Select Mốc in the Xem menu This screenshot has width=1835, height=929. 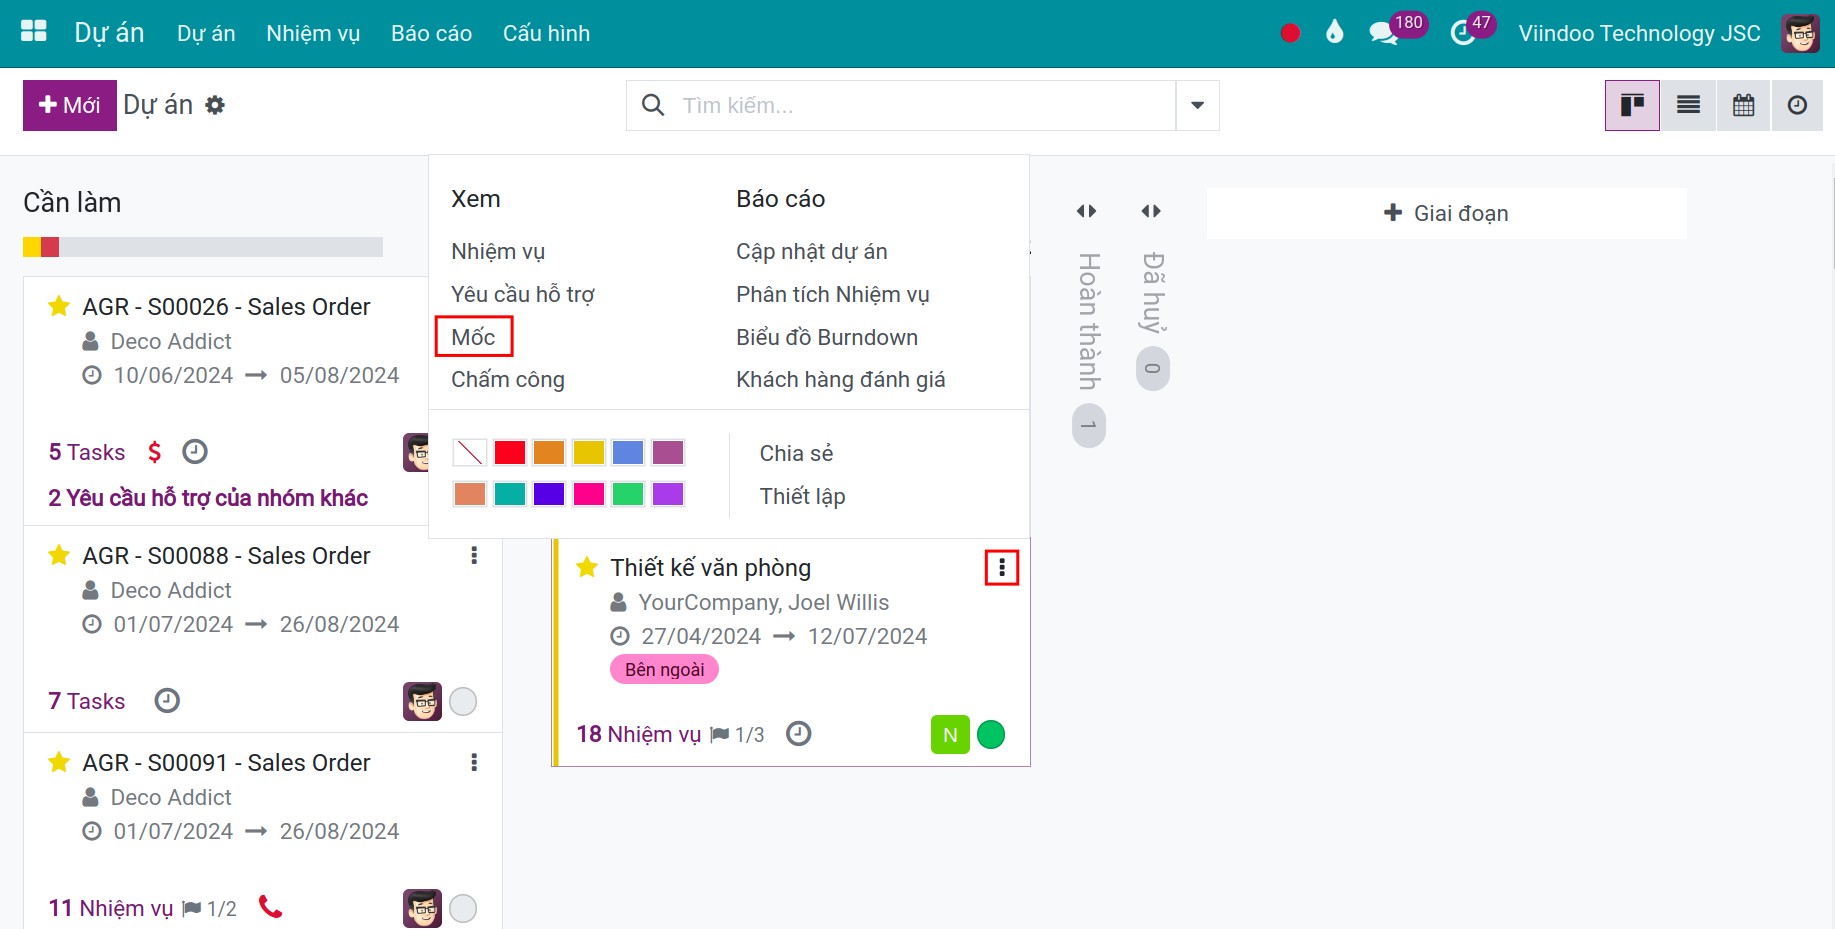[x=473, y=337]
